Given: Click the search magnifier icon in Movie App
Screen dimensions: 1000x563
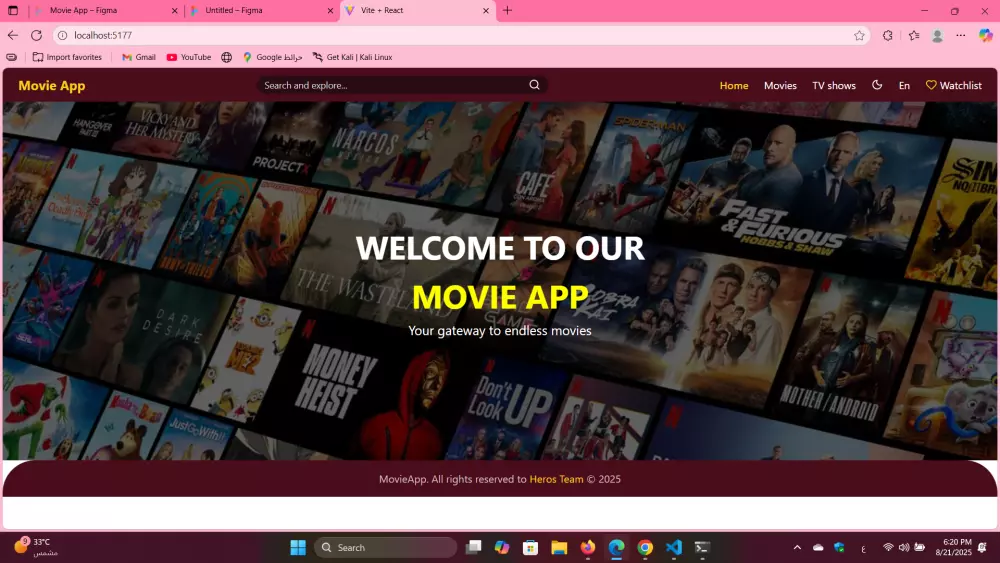Looking at the screenshot, I should (534, 85).
